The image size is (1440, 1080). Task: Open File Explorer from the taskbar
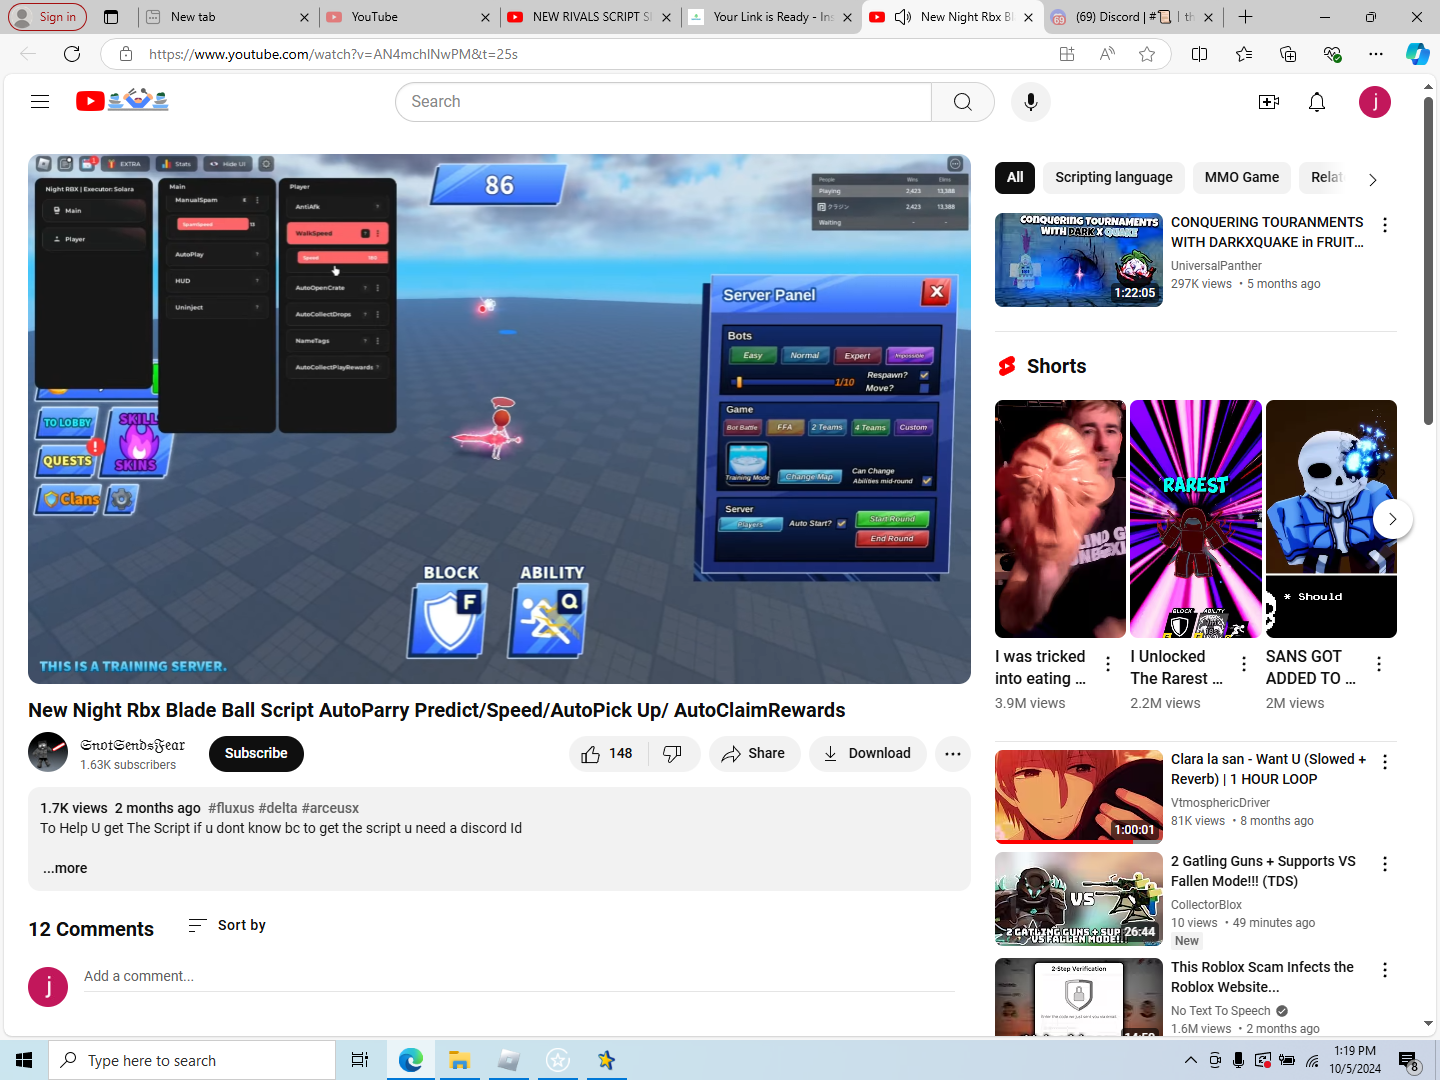[x=459, y=1060]
